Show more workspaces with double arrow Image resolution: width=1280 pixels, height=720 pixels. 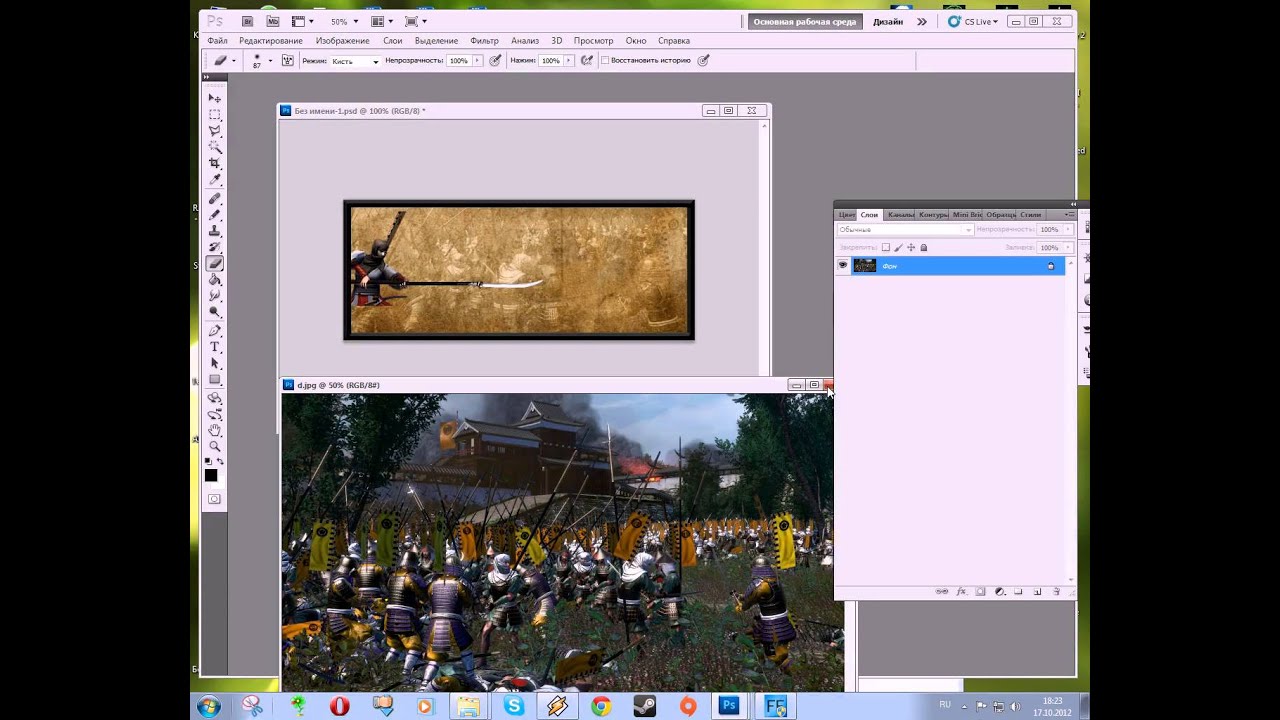pyautogui.click(x=922, y=21)
